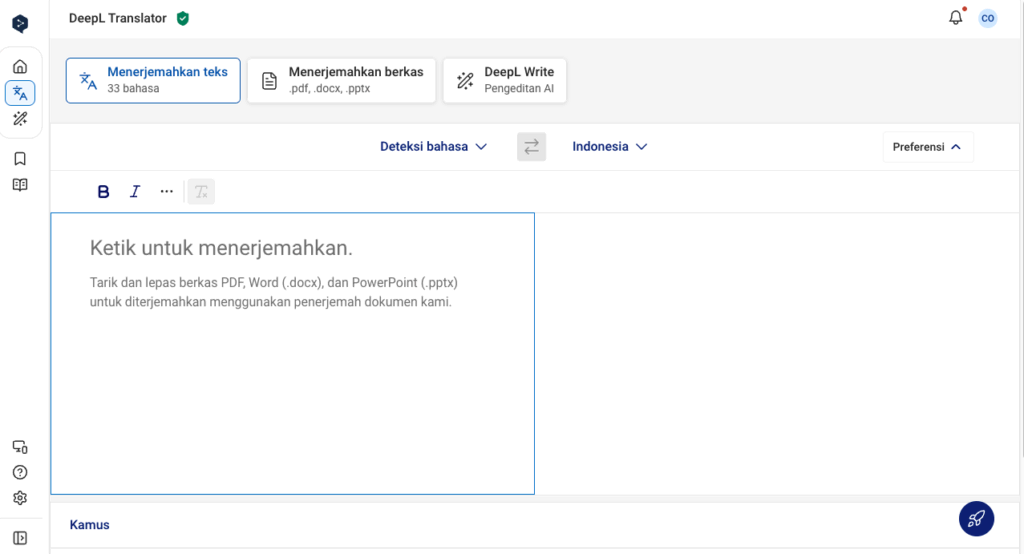Collapse the Preferensi panel
The height and width of the screenshot is (554, 1024).
coord(927,147)
